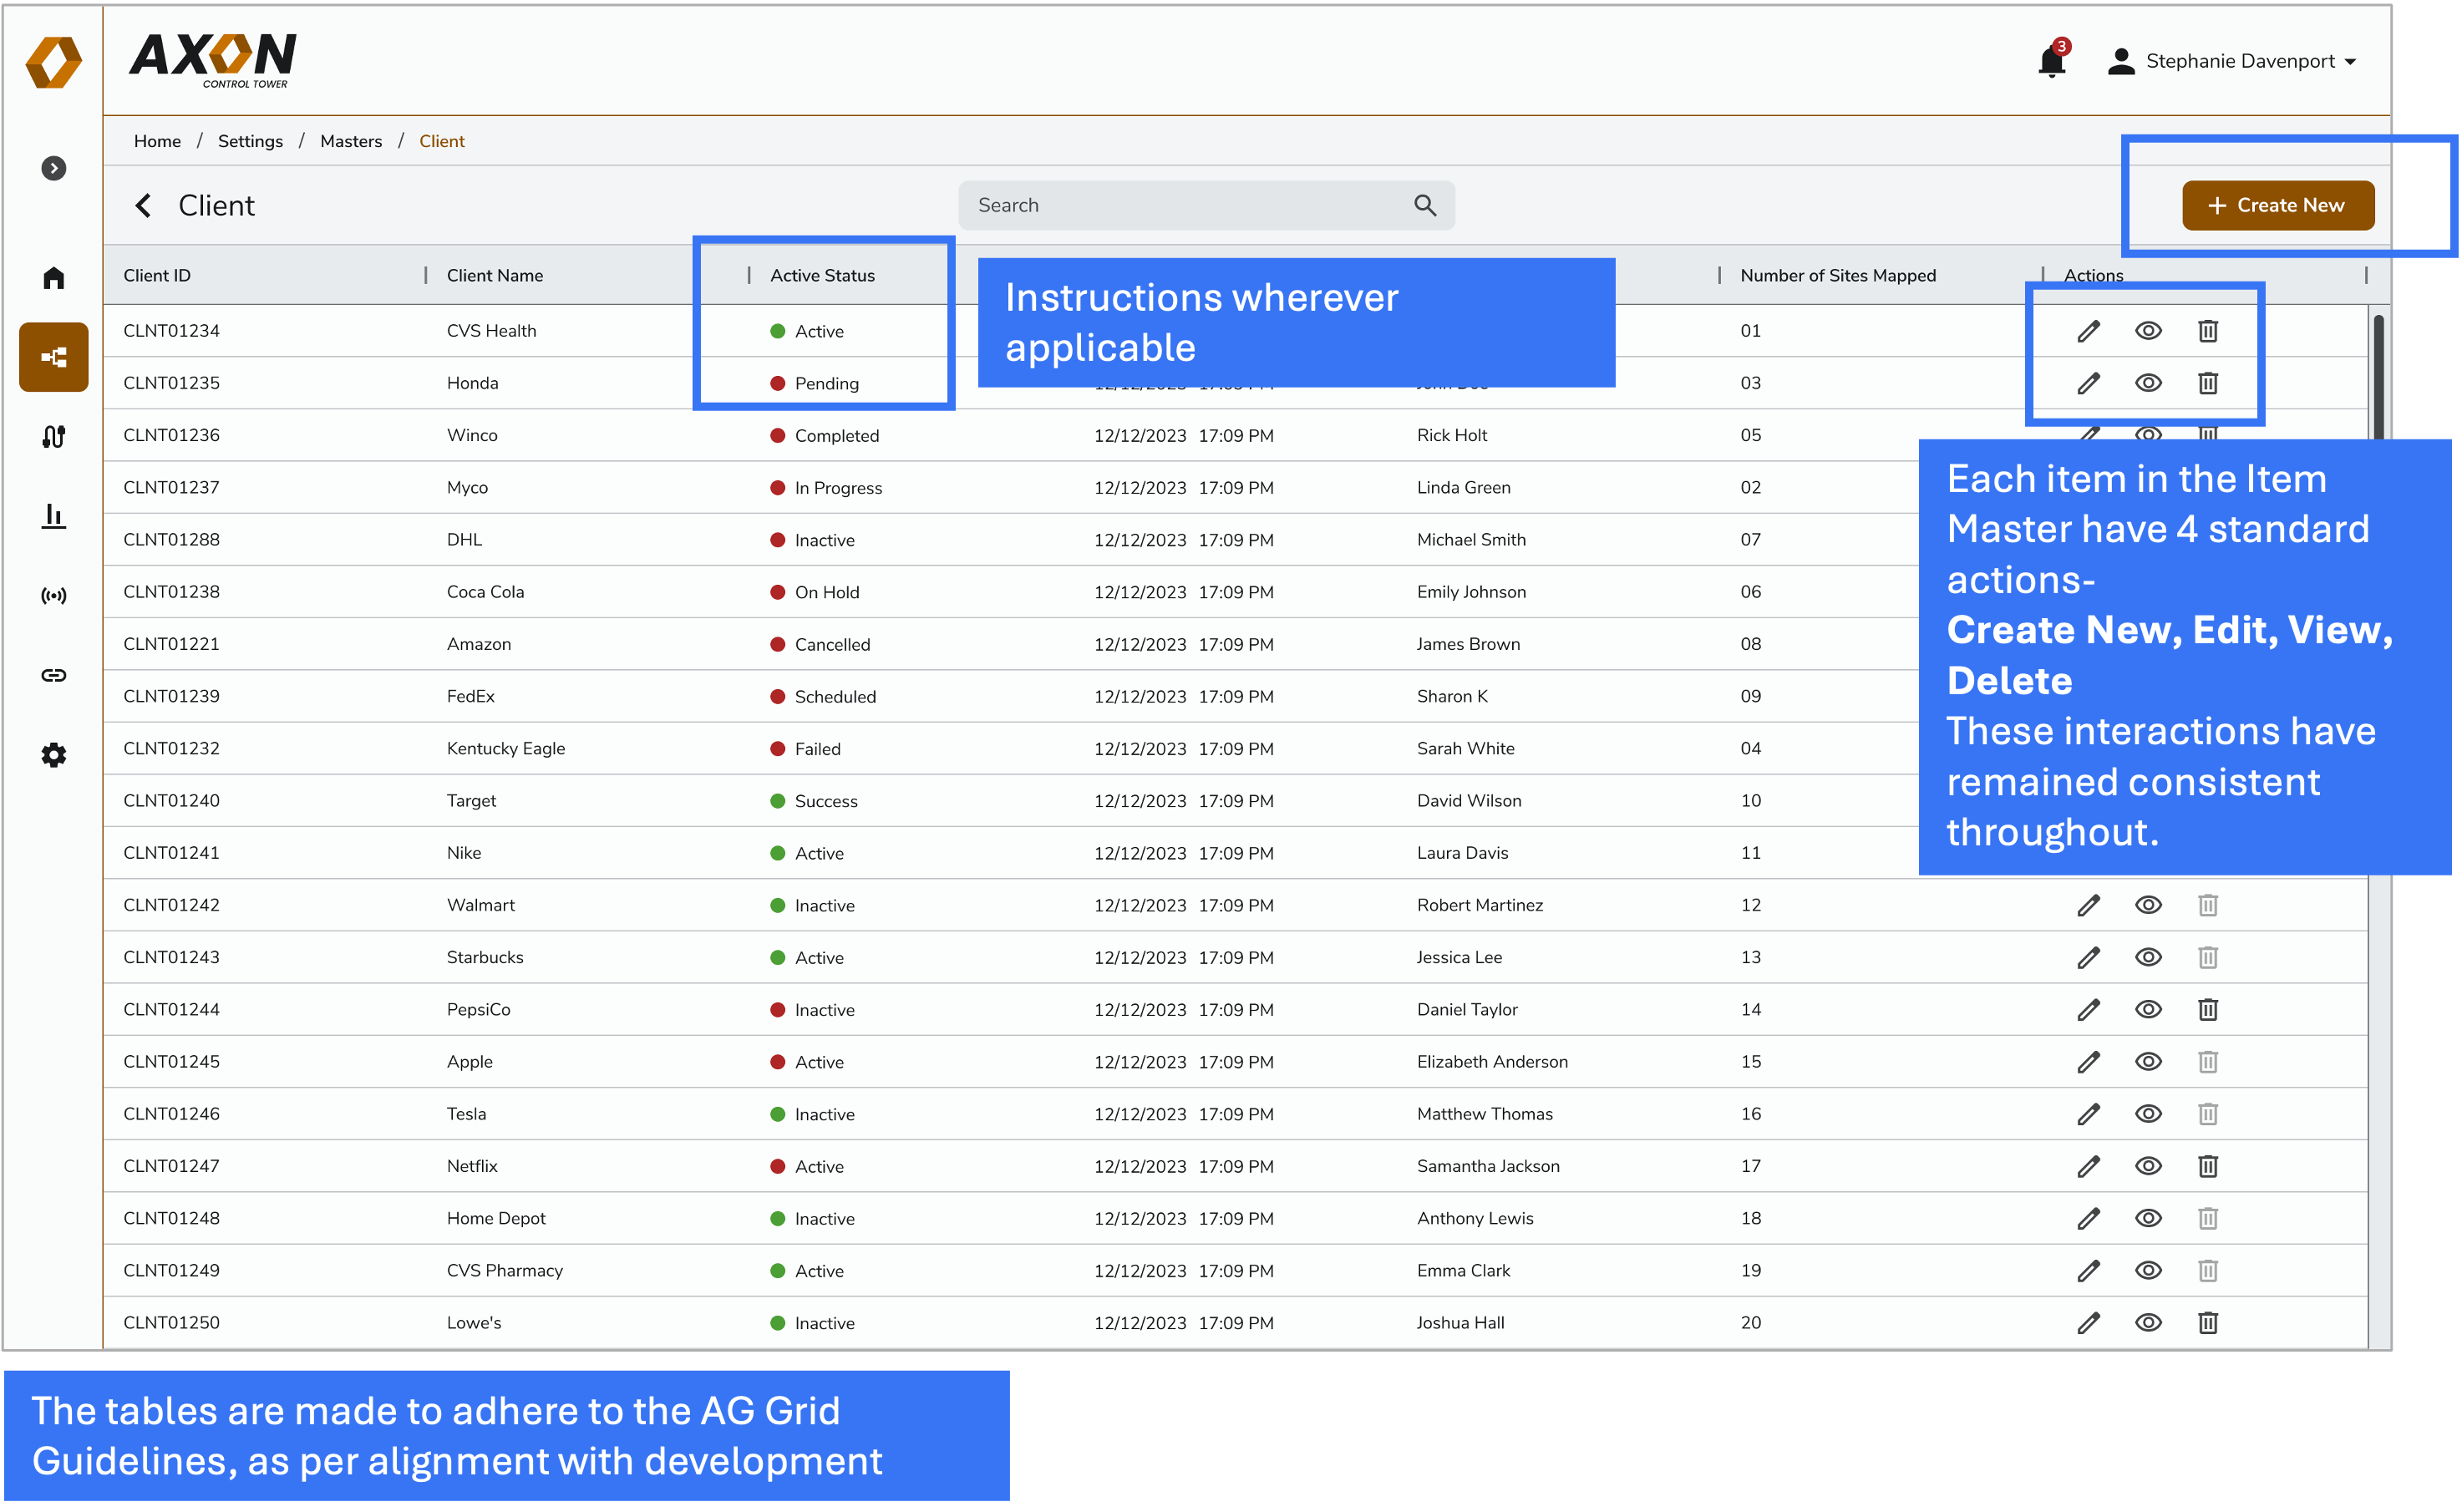View the Home Depot row details
Viewport: 2462px width, 1512px height.
(2148, 1218)
